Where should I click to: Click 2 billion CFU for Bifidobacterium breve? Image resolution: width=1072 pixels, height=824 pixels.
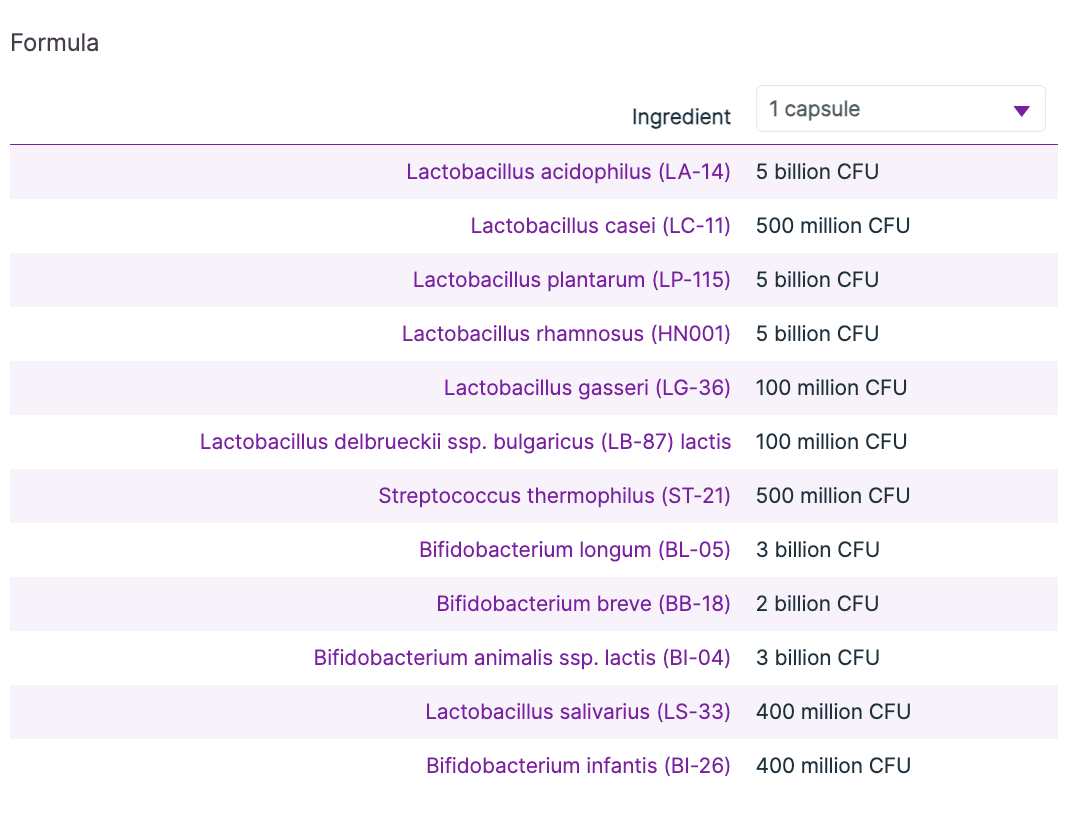[x=817, y=604]
